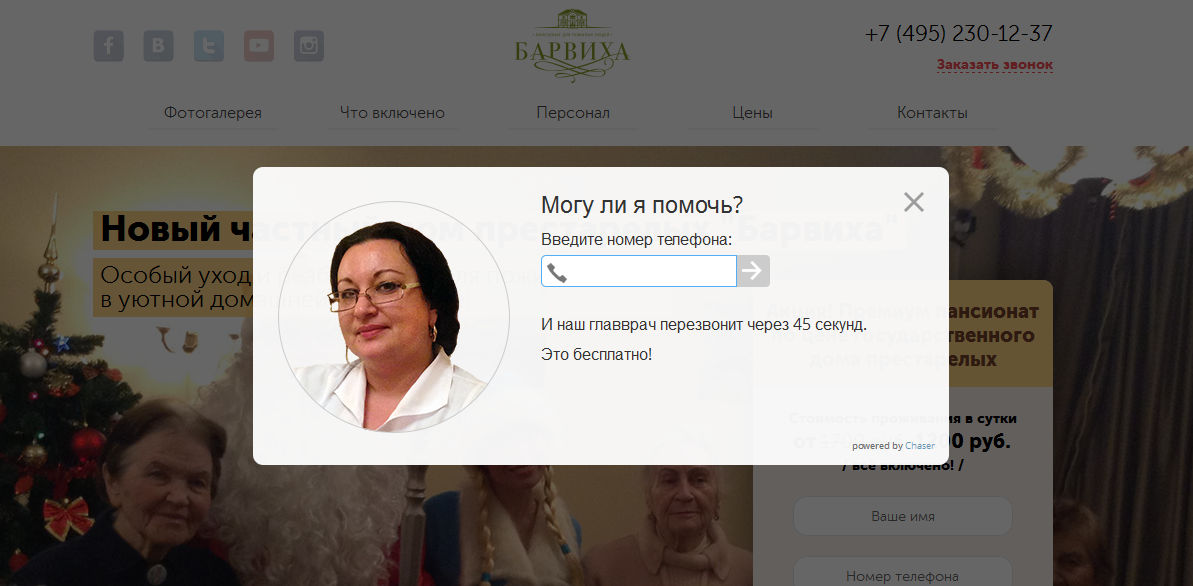Image resolution: width=1193 pixels, height=586 pixels.
Task: Open the Facebook social icon
Action: point(109,46)
